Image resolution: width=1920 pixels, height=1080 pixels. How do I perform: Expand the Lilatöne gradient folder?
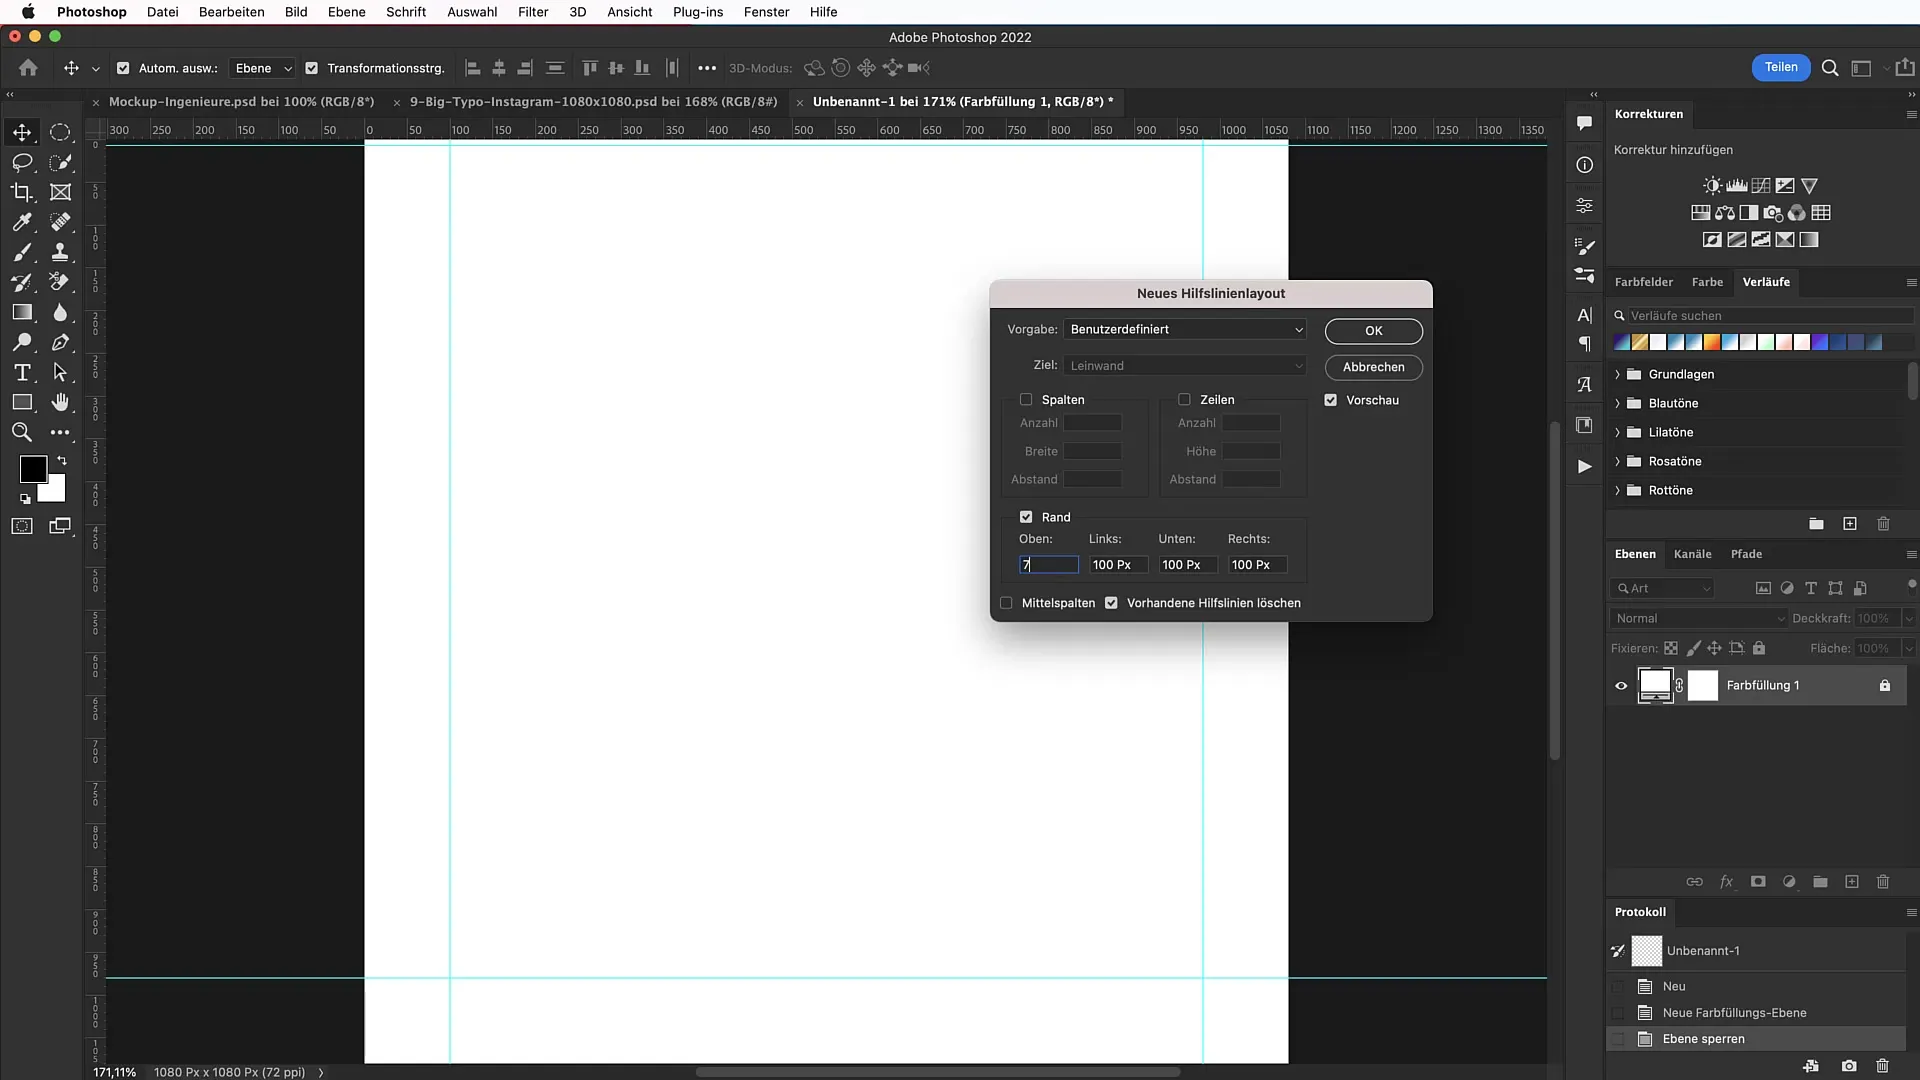pyautogui.click(x=1617, y=432)
